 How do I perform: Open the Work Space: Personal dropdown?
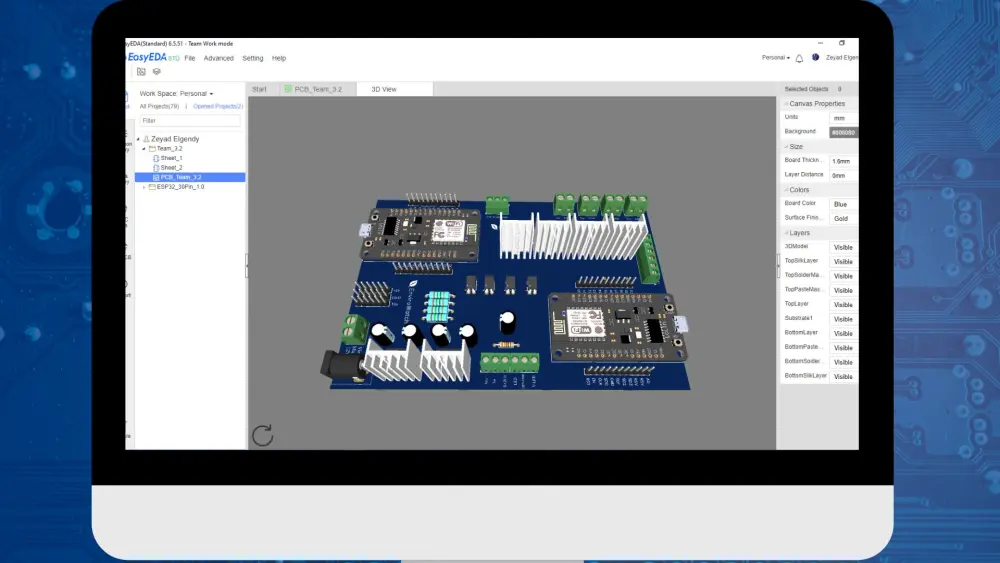(x=176, y=94)
